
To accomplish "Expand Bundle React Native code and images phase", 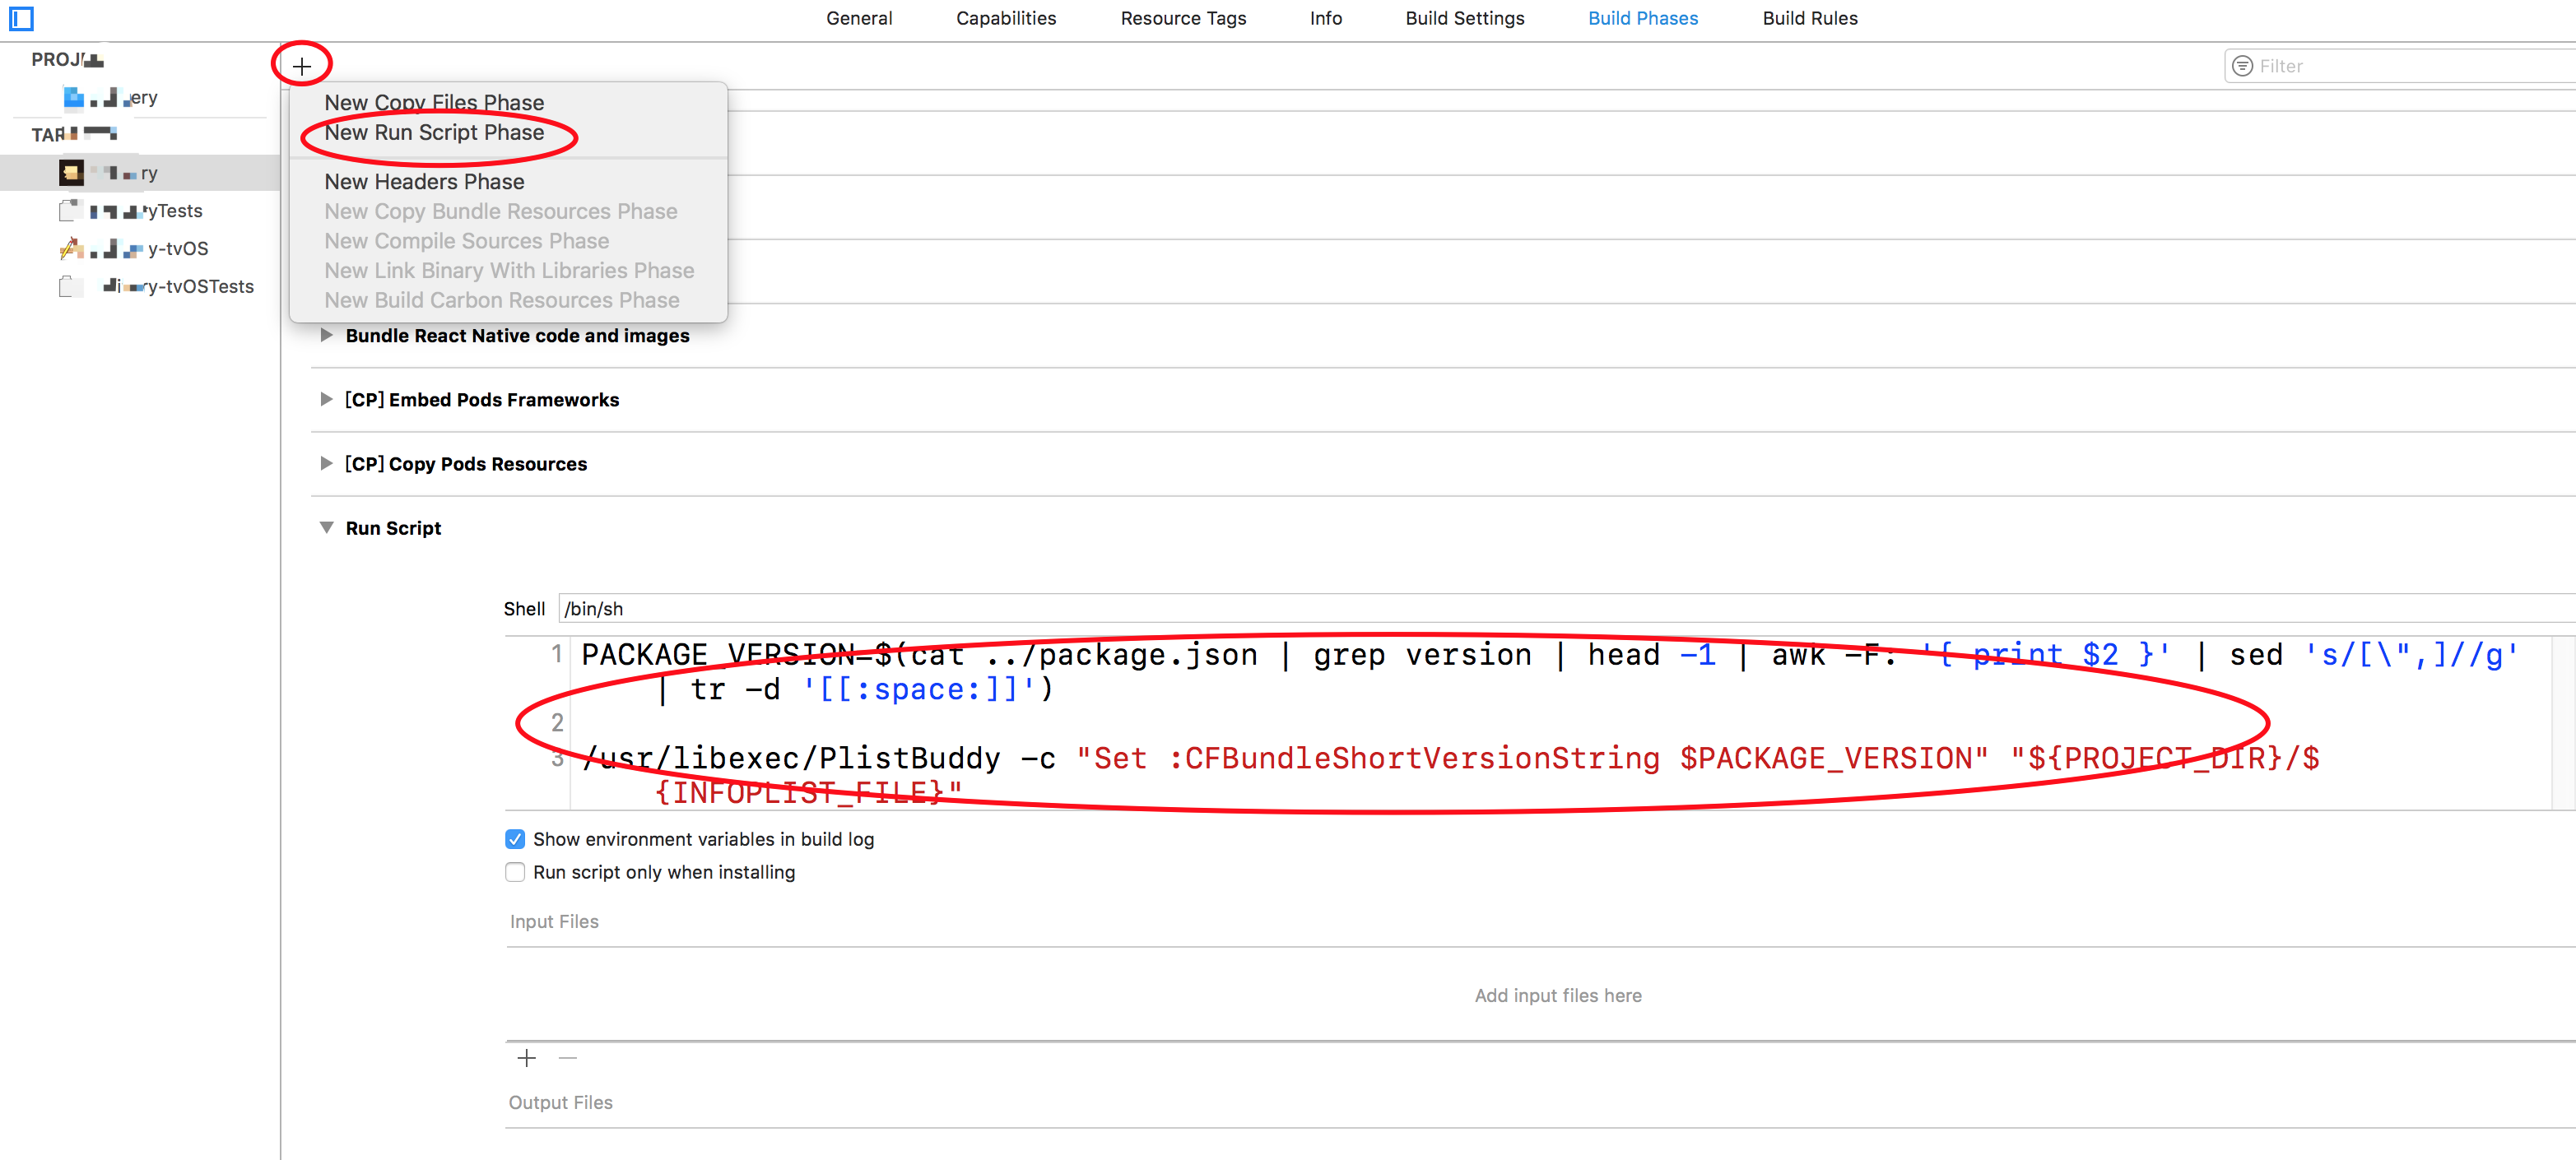I will [326, 335].
